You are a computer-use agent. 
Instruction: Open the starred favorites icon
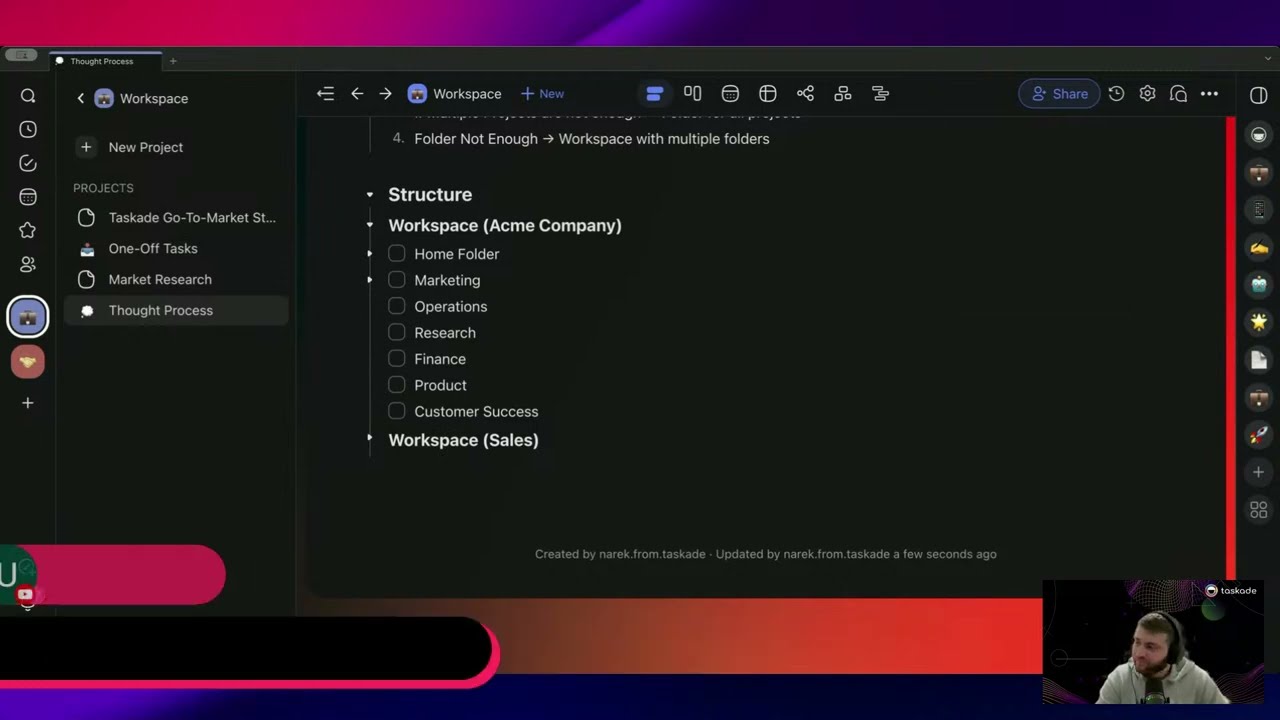[x=28, y=231]
